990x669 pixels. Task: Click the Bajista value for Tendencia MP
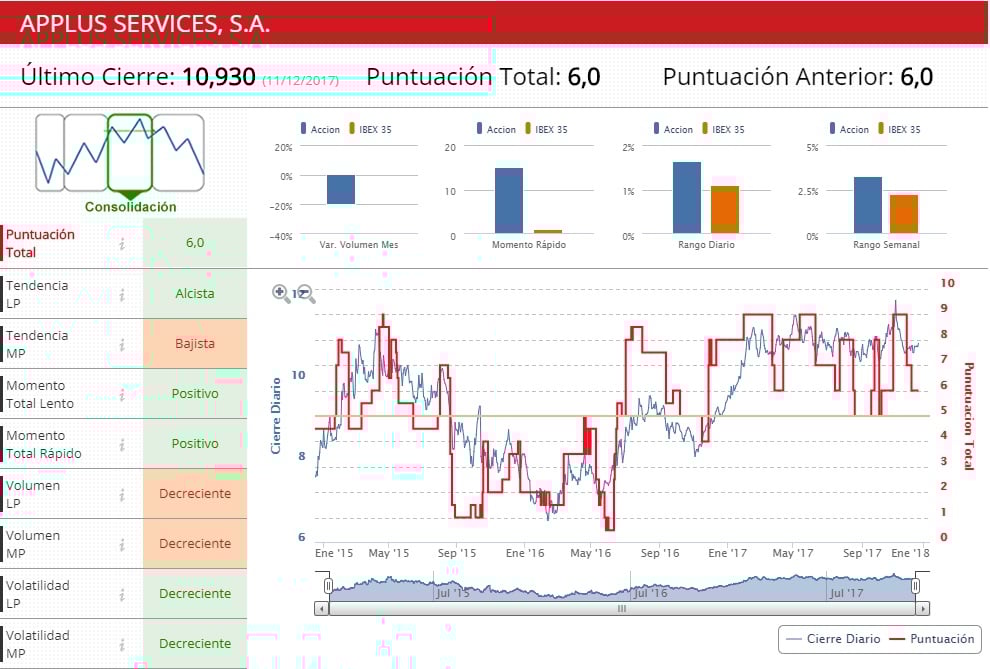pos(195,343)
